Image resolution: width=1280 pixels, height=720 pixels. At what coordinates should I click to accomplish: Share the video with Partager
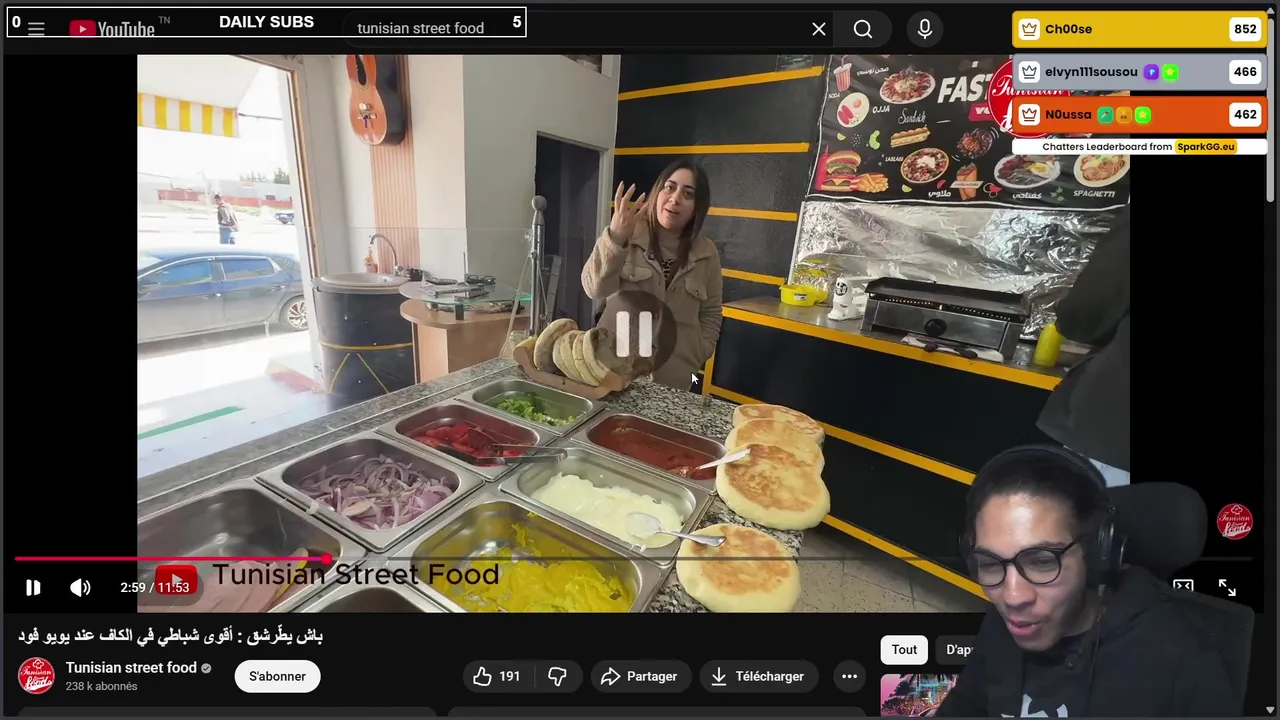[x=639, y=676]
